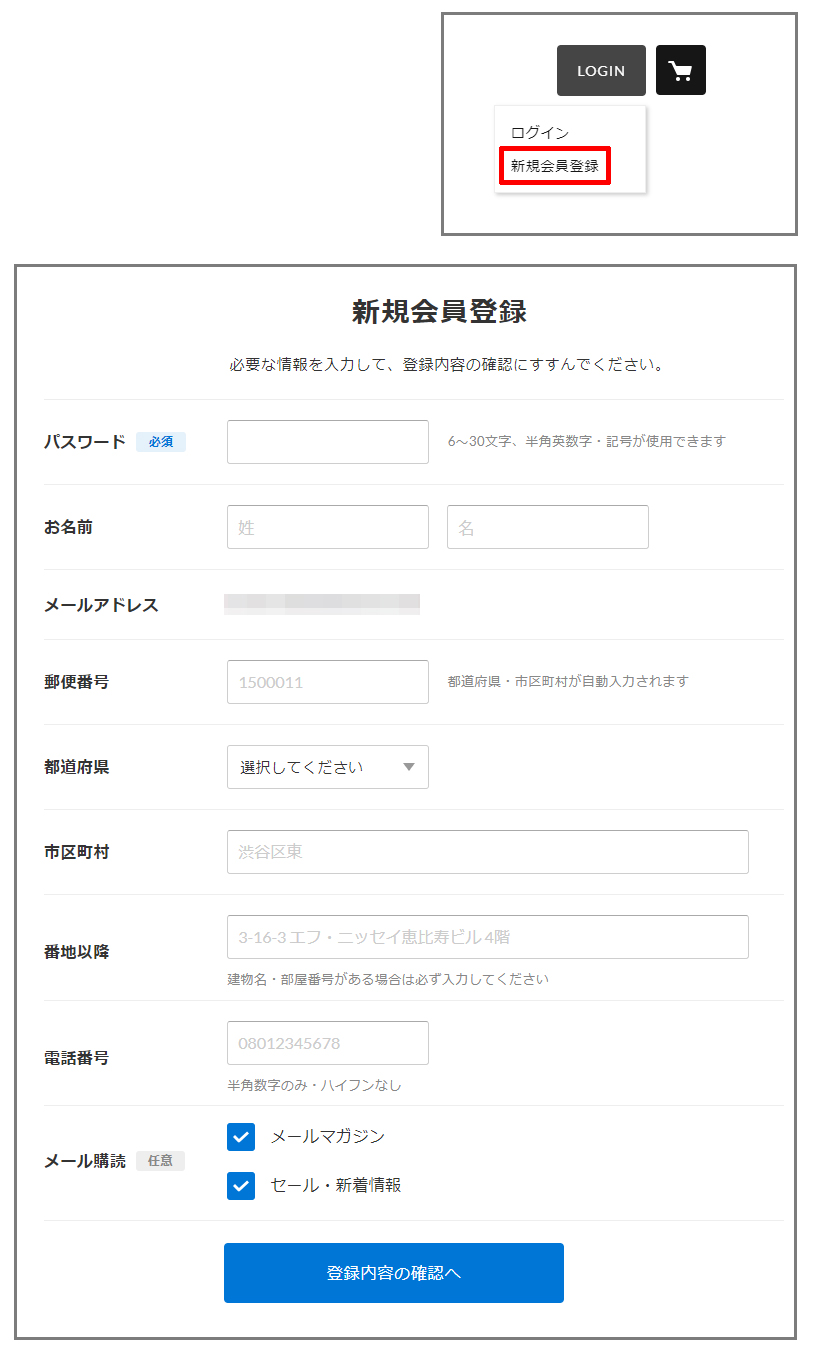831x1352 pixels.
Task: Click the セール・新着情報 label text
Action: point(336,1186)
